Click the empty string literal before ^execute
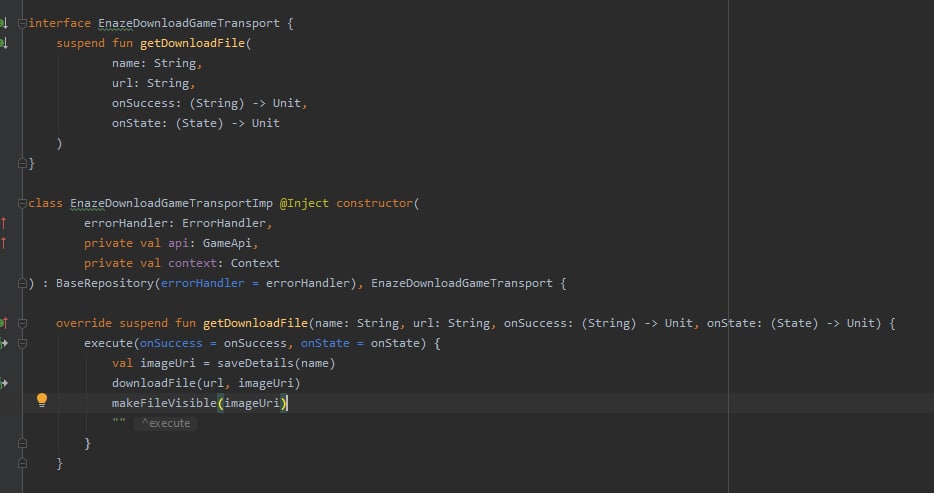This screenshot has height=493, width=934. [x=119, y=422]
